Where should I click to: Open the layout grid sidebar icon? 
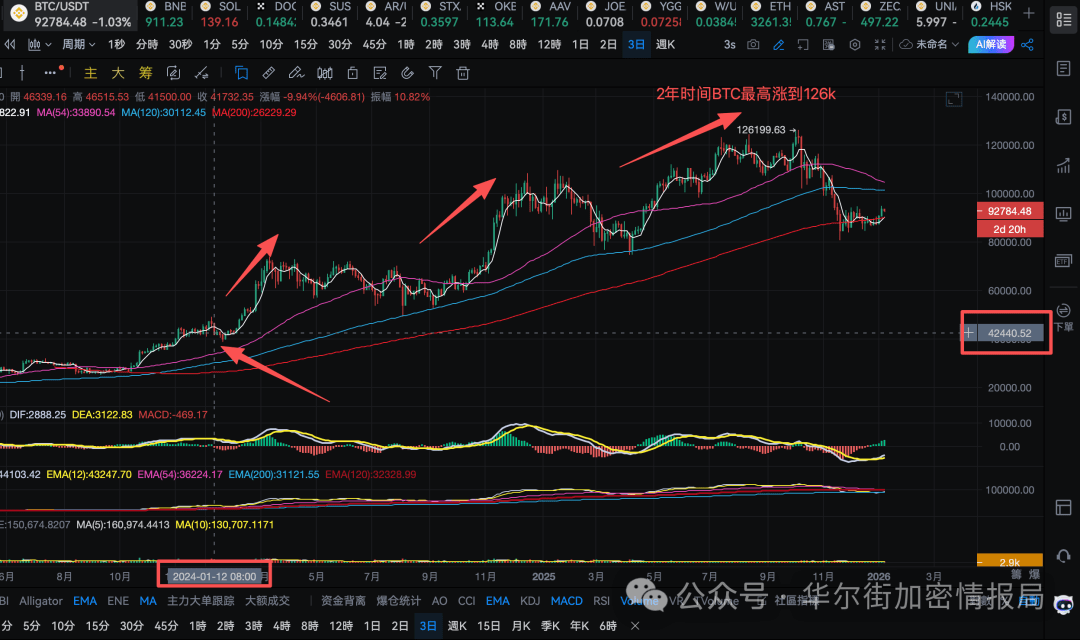pos(1063,508)
